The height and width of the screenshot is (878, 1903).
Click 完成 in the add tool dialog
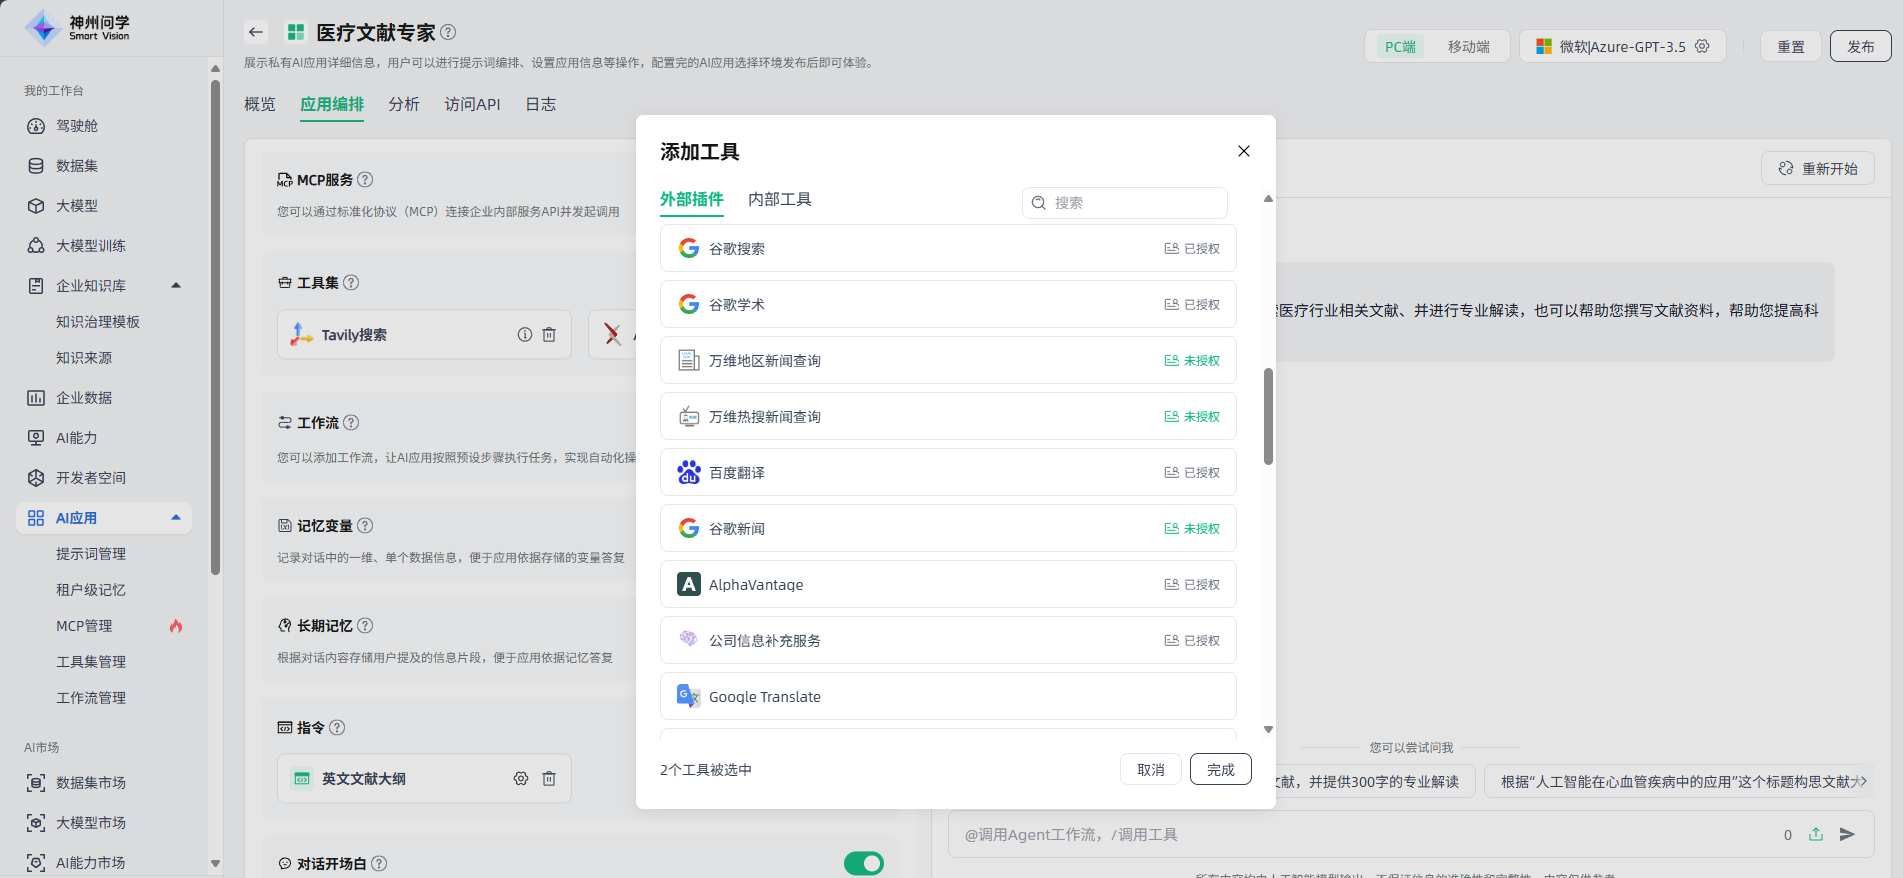(x=1221, y=769)
